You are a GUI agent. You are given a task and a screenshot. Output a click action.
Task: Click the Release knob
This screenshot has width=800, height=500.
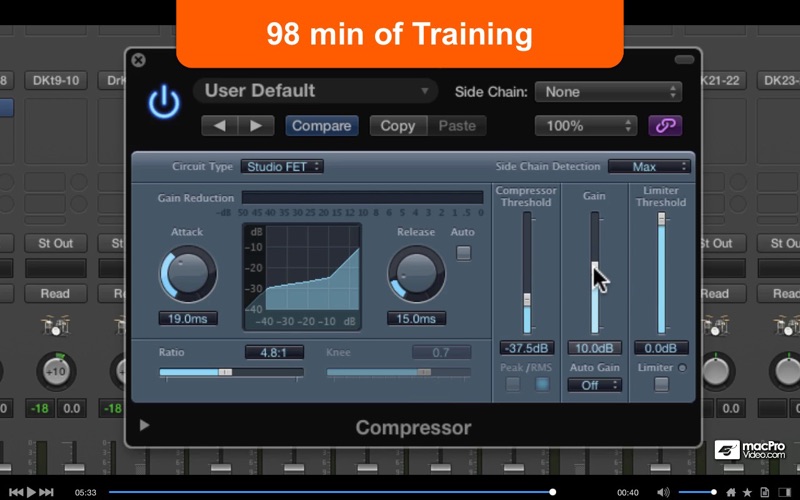(416, 274)
